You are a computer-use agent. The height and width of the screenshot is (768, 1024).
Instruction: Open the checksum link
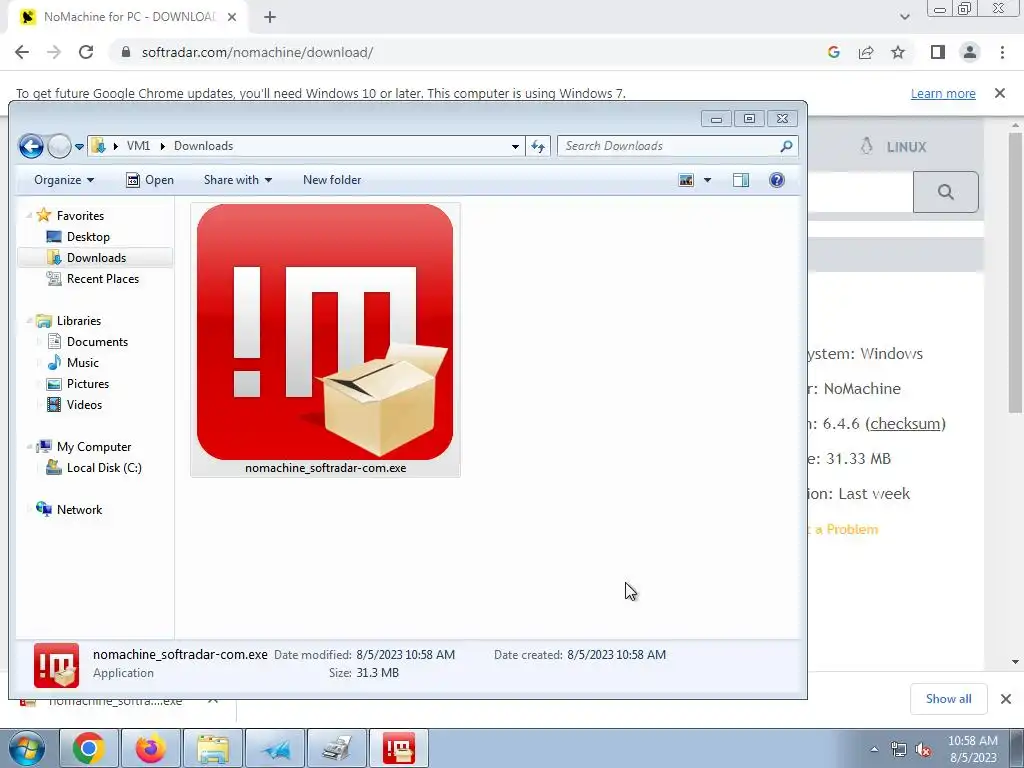pos(905,423)
